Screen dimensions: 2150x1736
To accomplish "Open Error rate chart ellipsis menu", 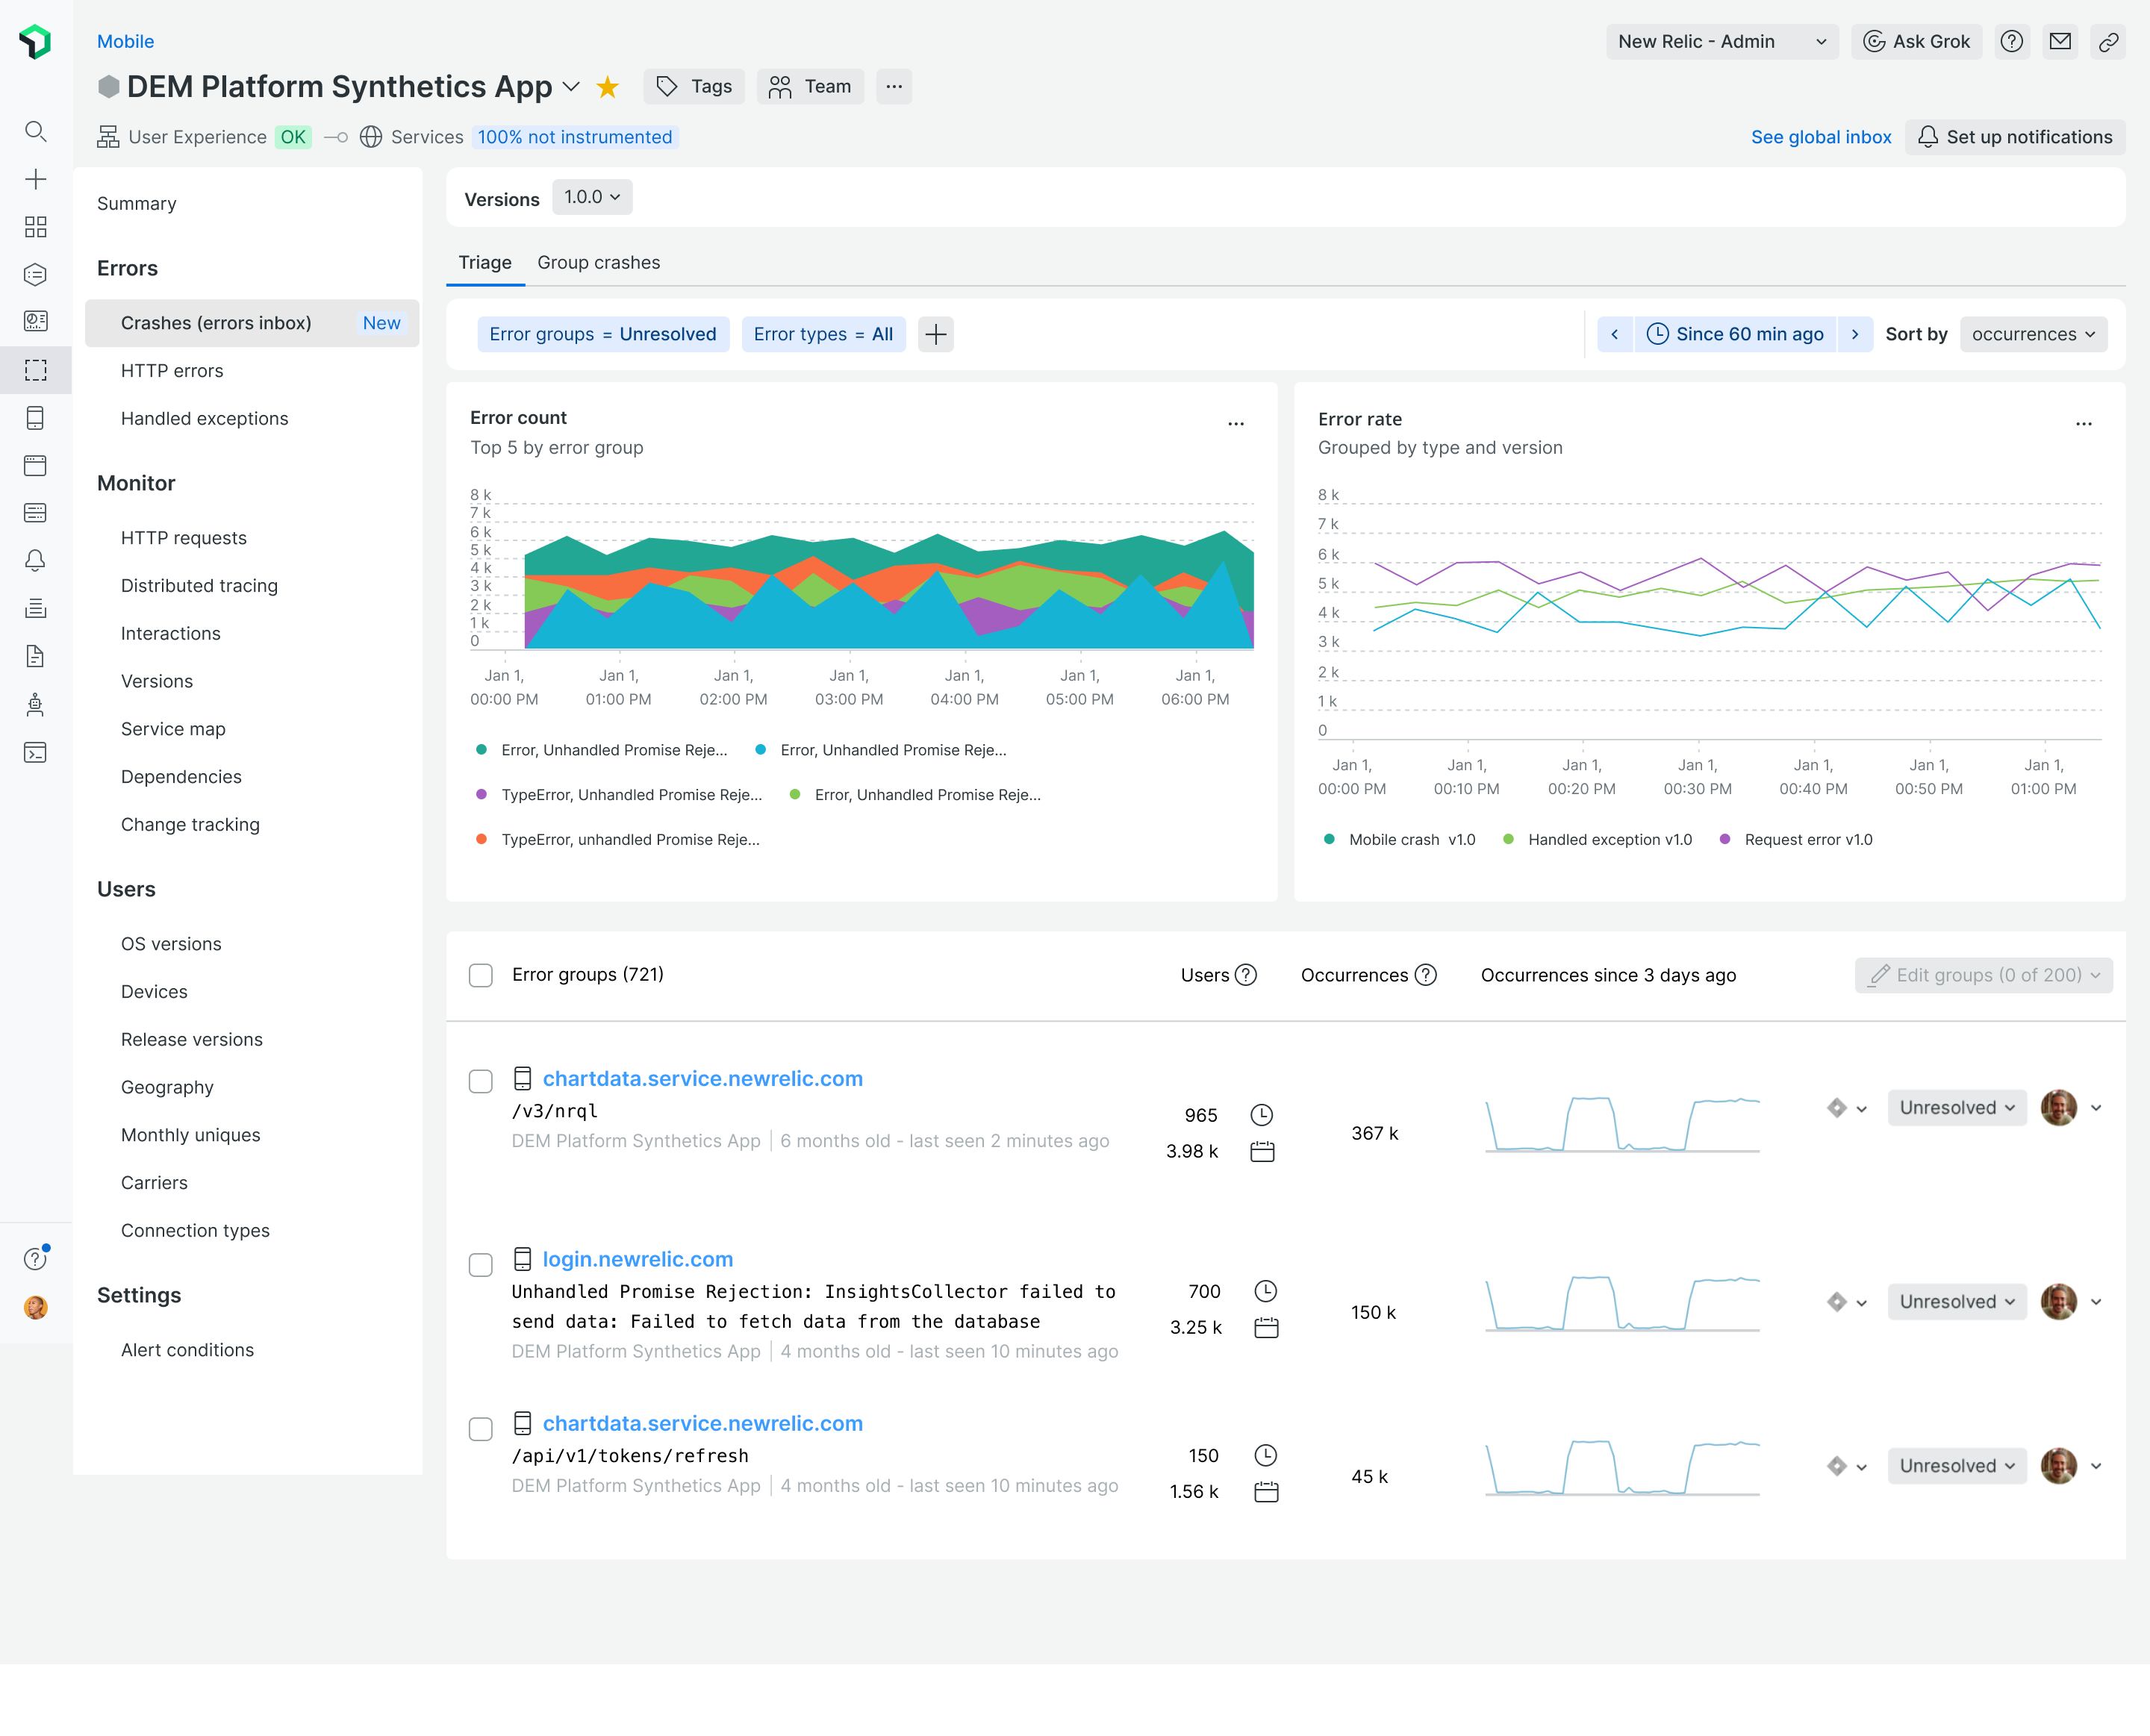I will tap(2084, 423).
